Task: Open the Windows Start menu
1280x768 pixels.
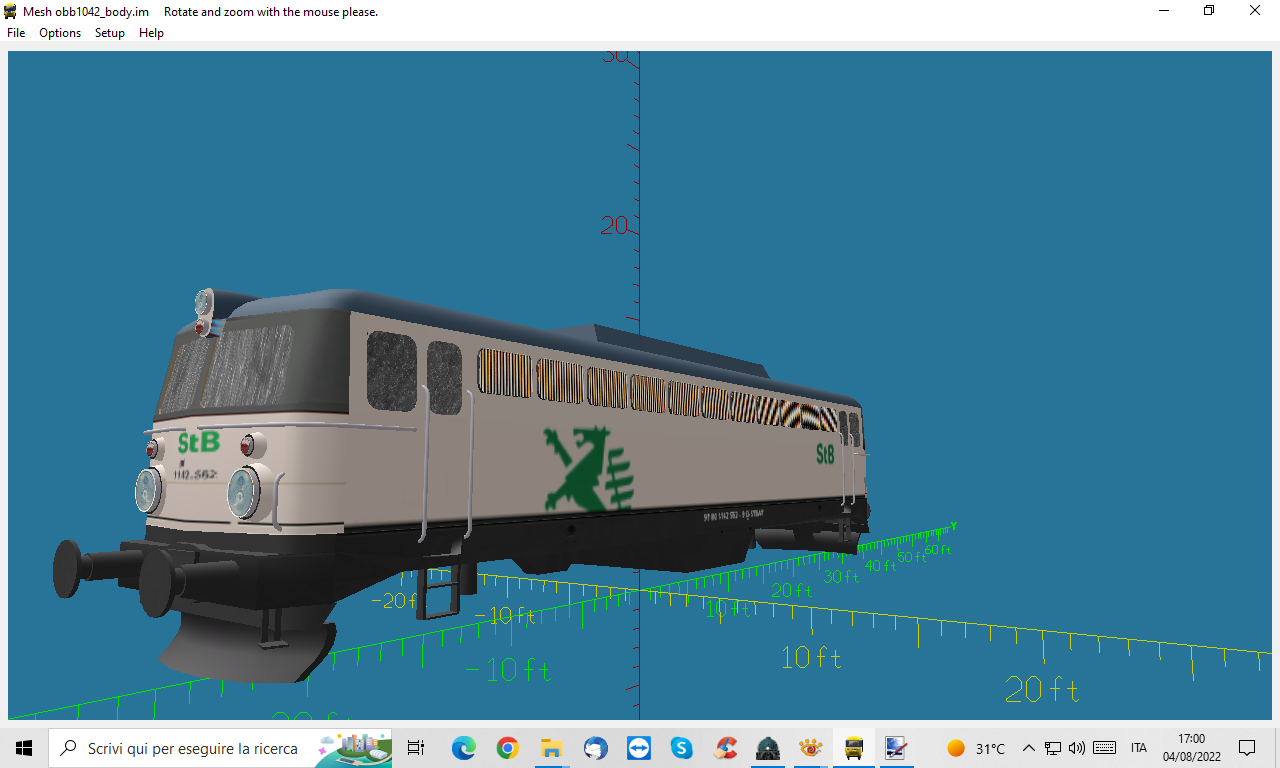Action: pyautogui.click(x=24, y=748)
